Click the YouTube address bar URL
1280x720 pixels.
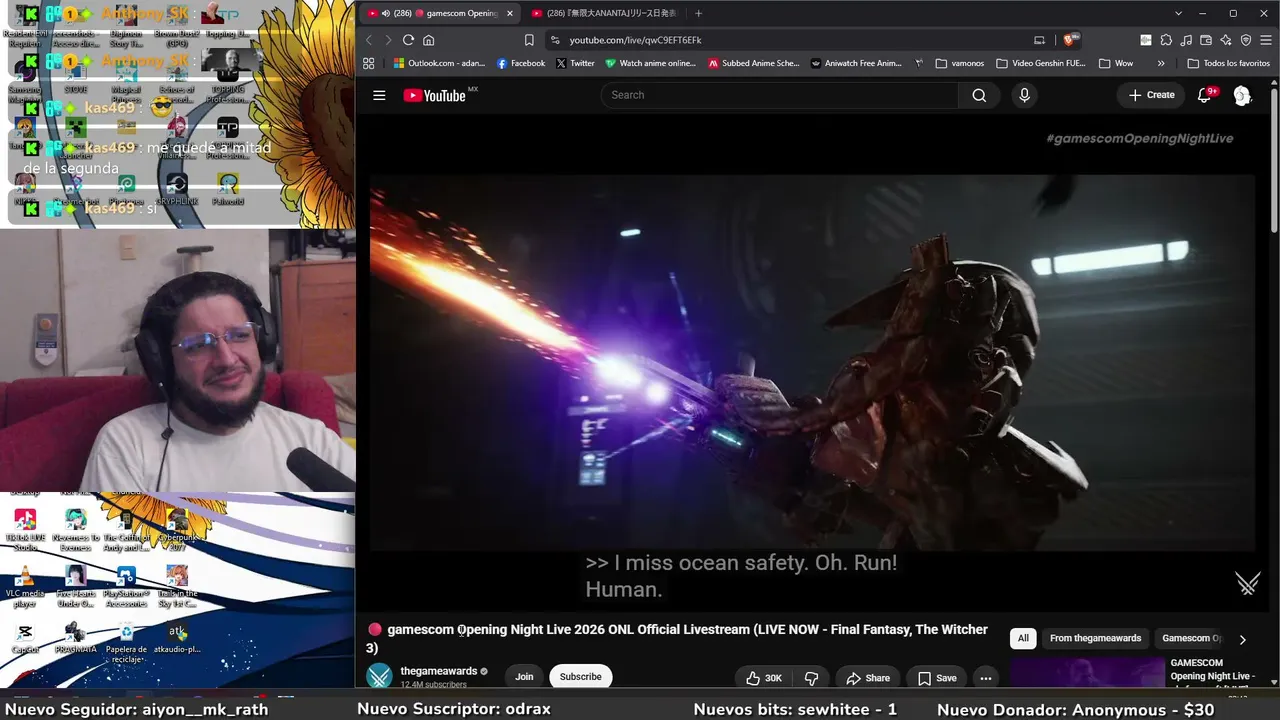(x=635, y=40)
